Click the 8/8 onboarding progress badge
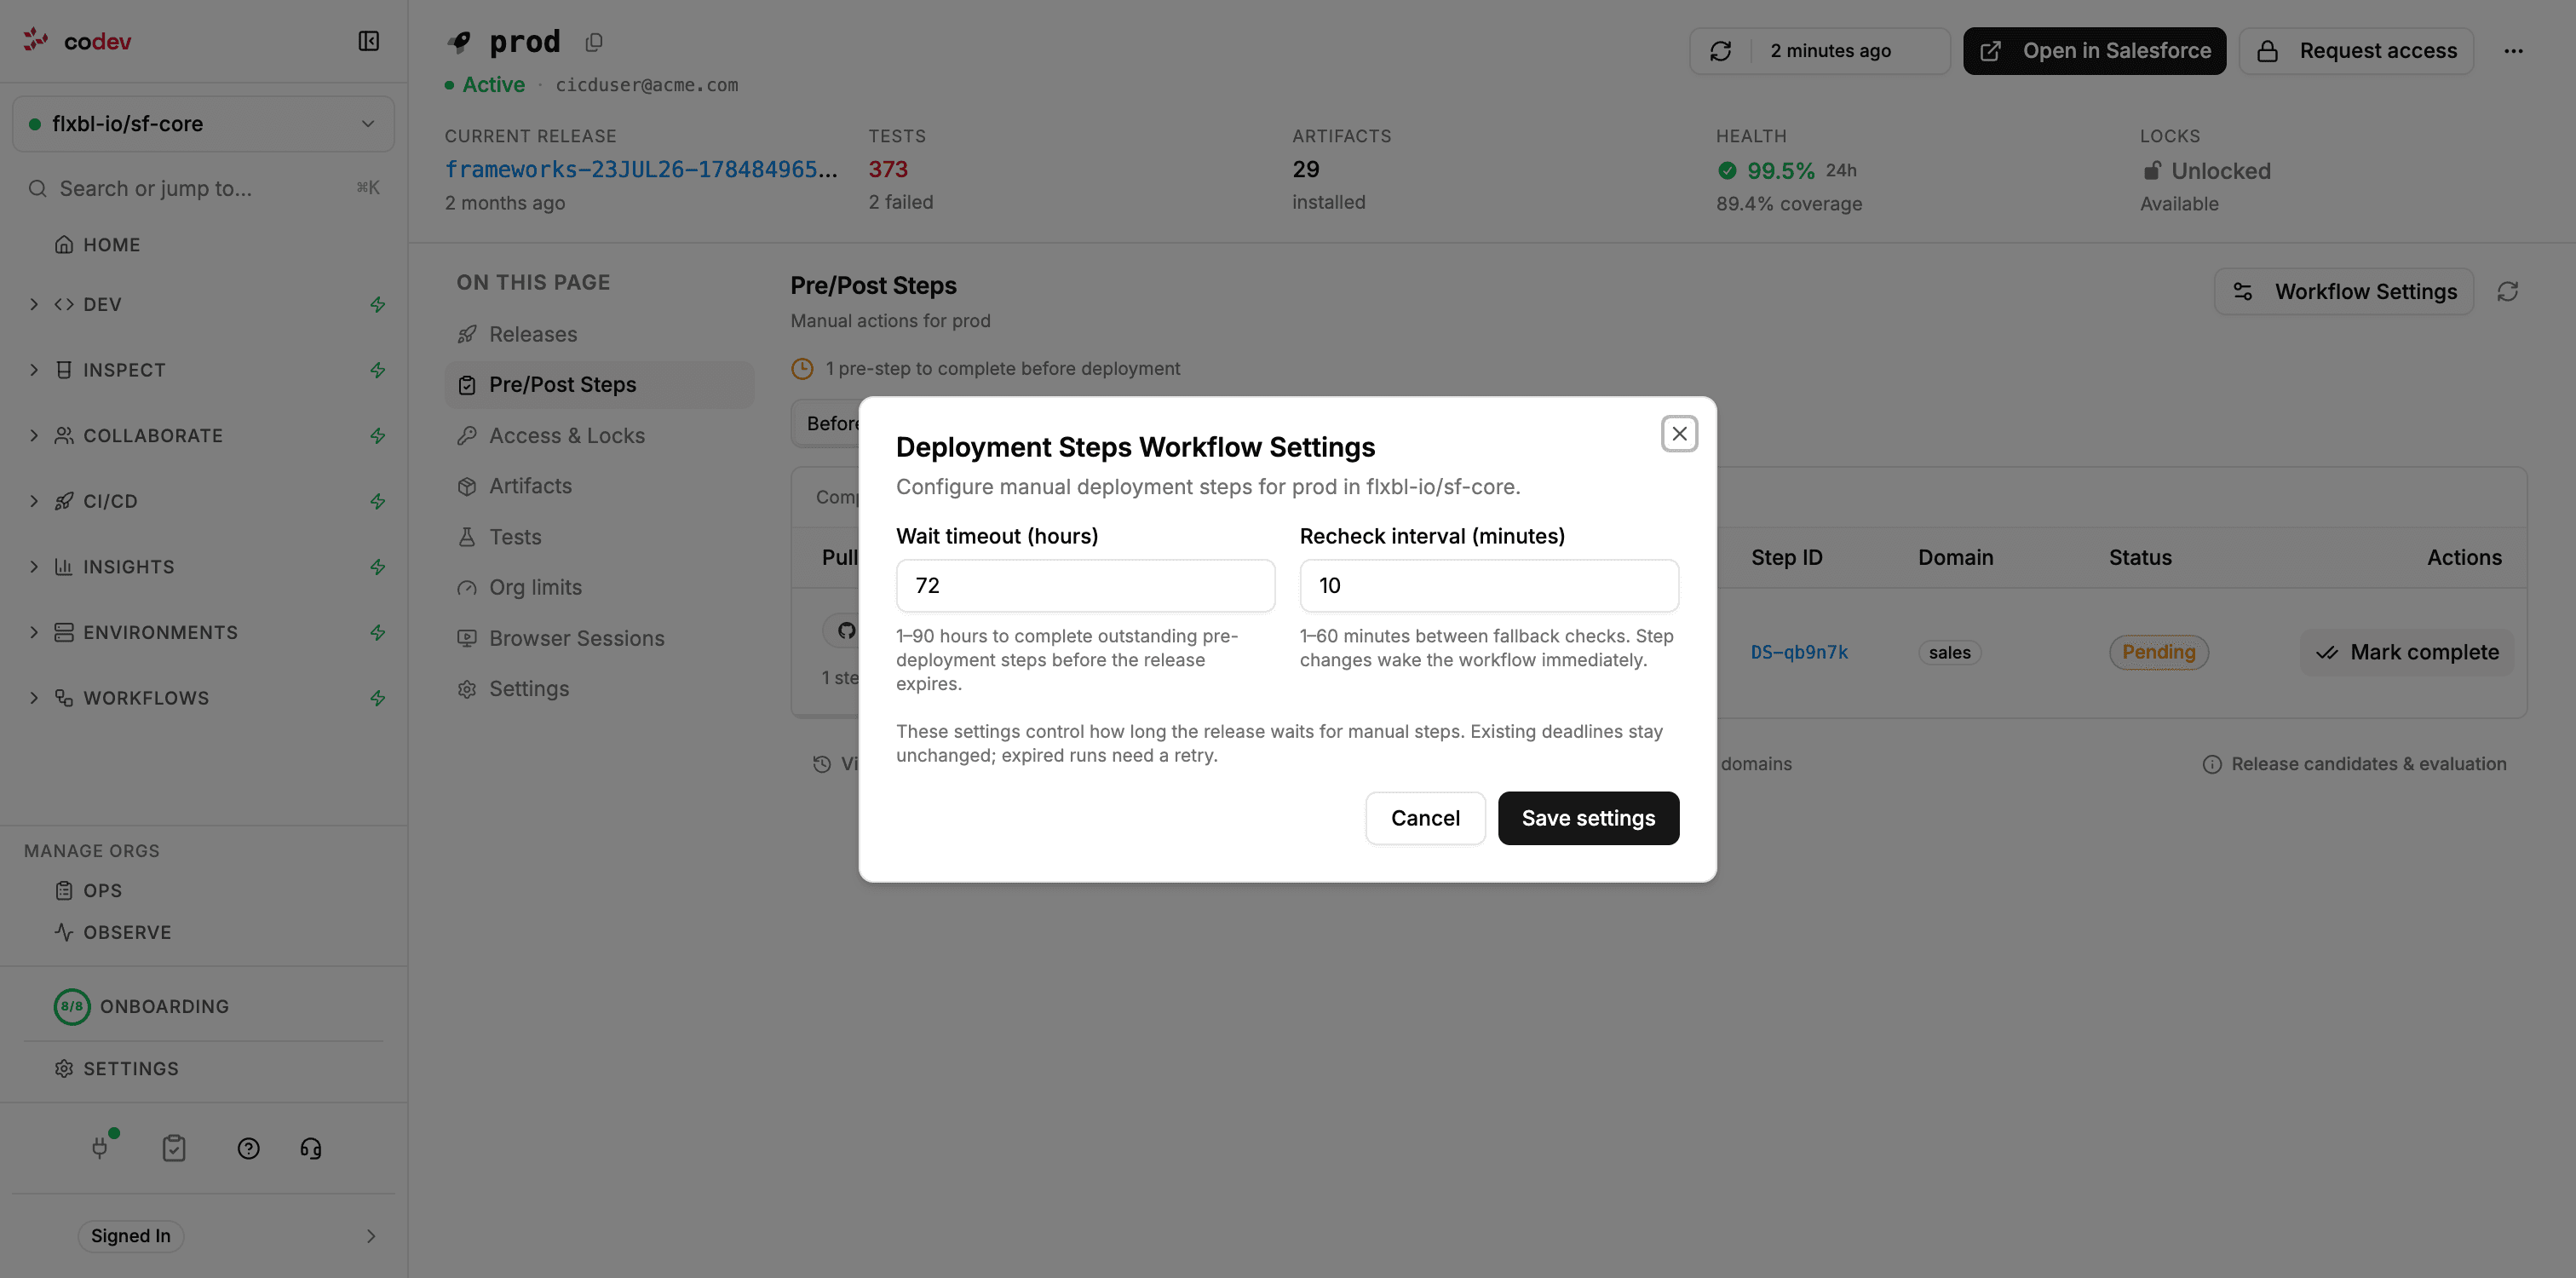Image resolution: width=2576 pixels, height=1278 pixels. click(72, 1006)
